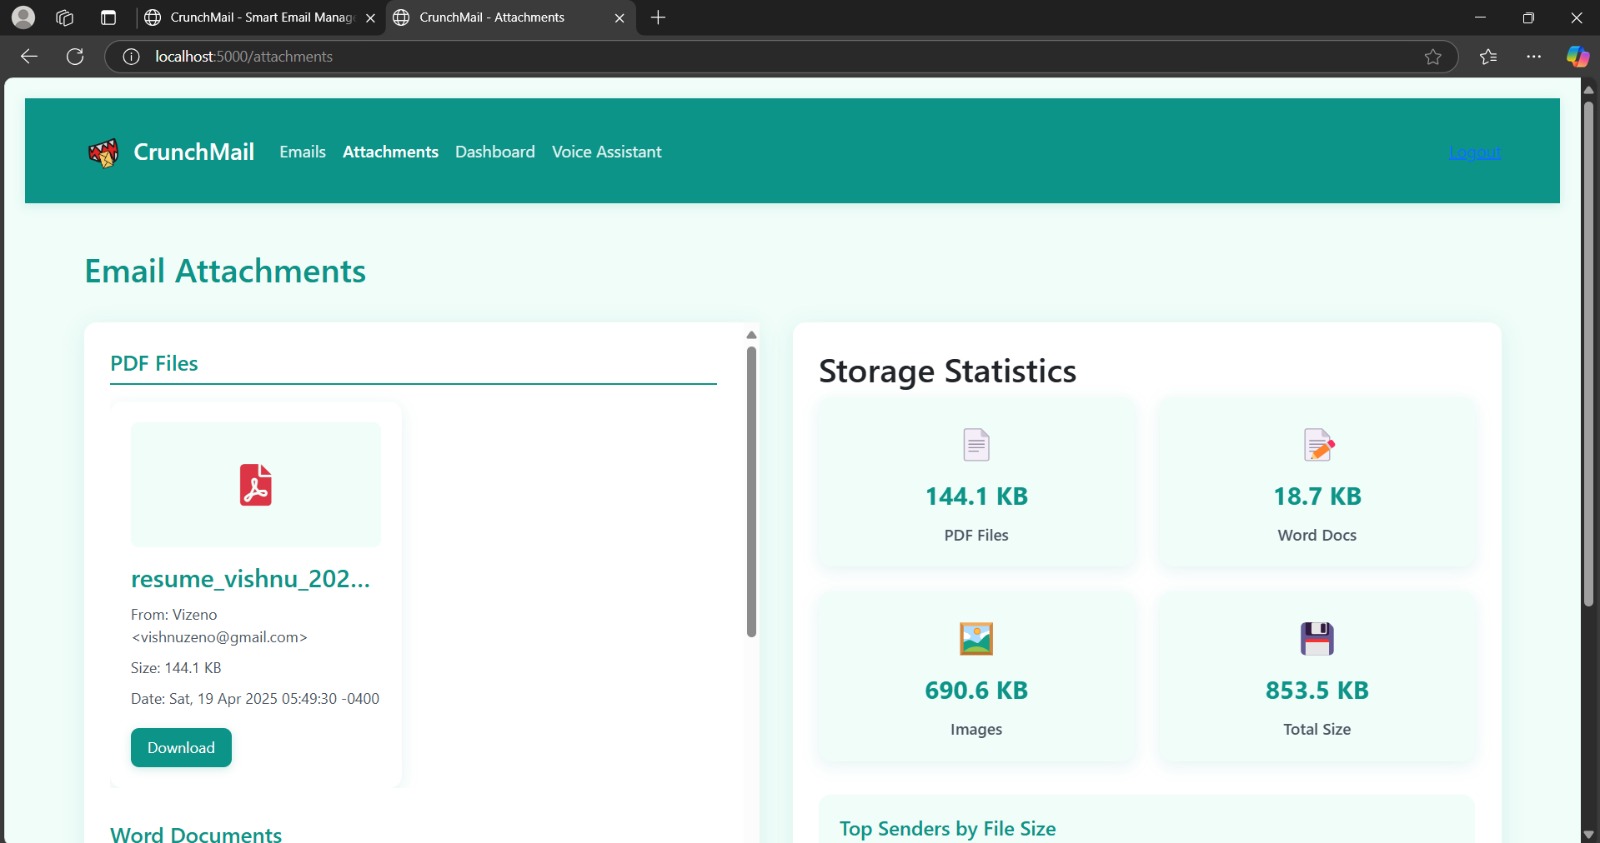Add page to favorites with star icon
Screen dimensions: 1600x843
pyautogui.click(x=1433, y=57)
